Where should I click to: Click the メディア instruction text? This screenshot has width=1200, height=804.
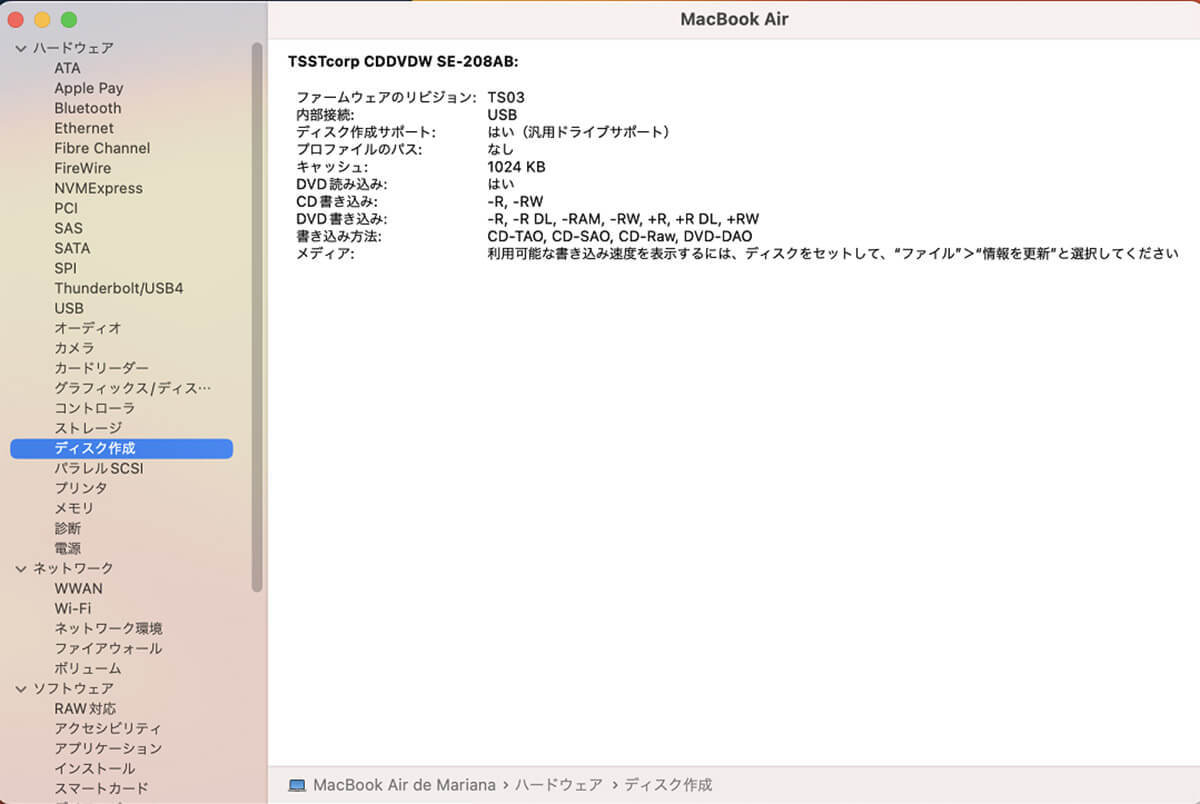pyautogui.click(x=832, y=253)
